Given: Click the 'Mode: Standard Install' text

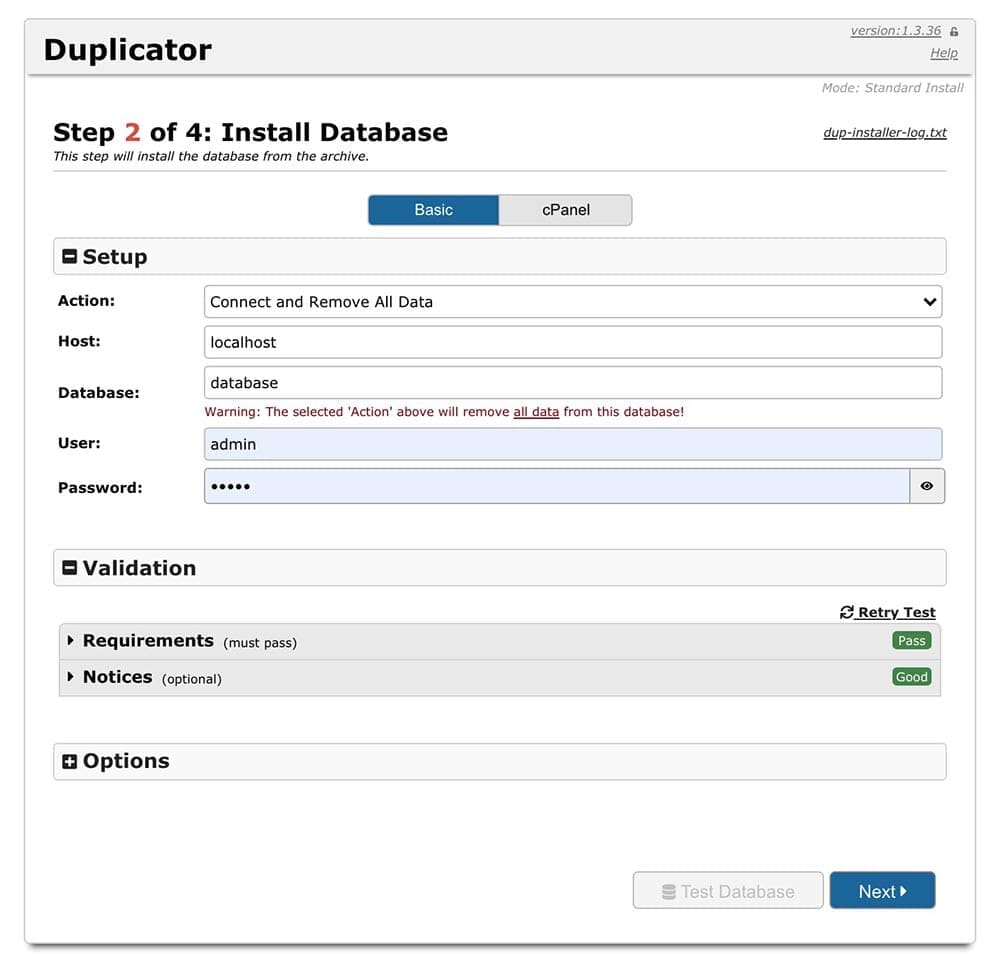Looking at the screenshot, I should pos(892,87).
